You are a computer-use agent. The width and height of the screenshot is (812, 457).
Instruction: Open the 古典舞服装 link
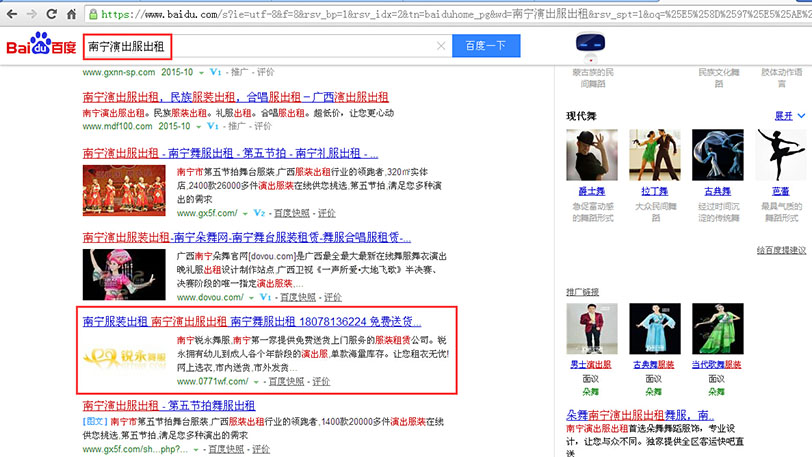pyautogui.click(x=654, y=365)
